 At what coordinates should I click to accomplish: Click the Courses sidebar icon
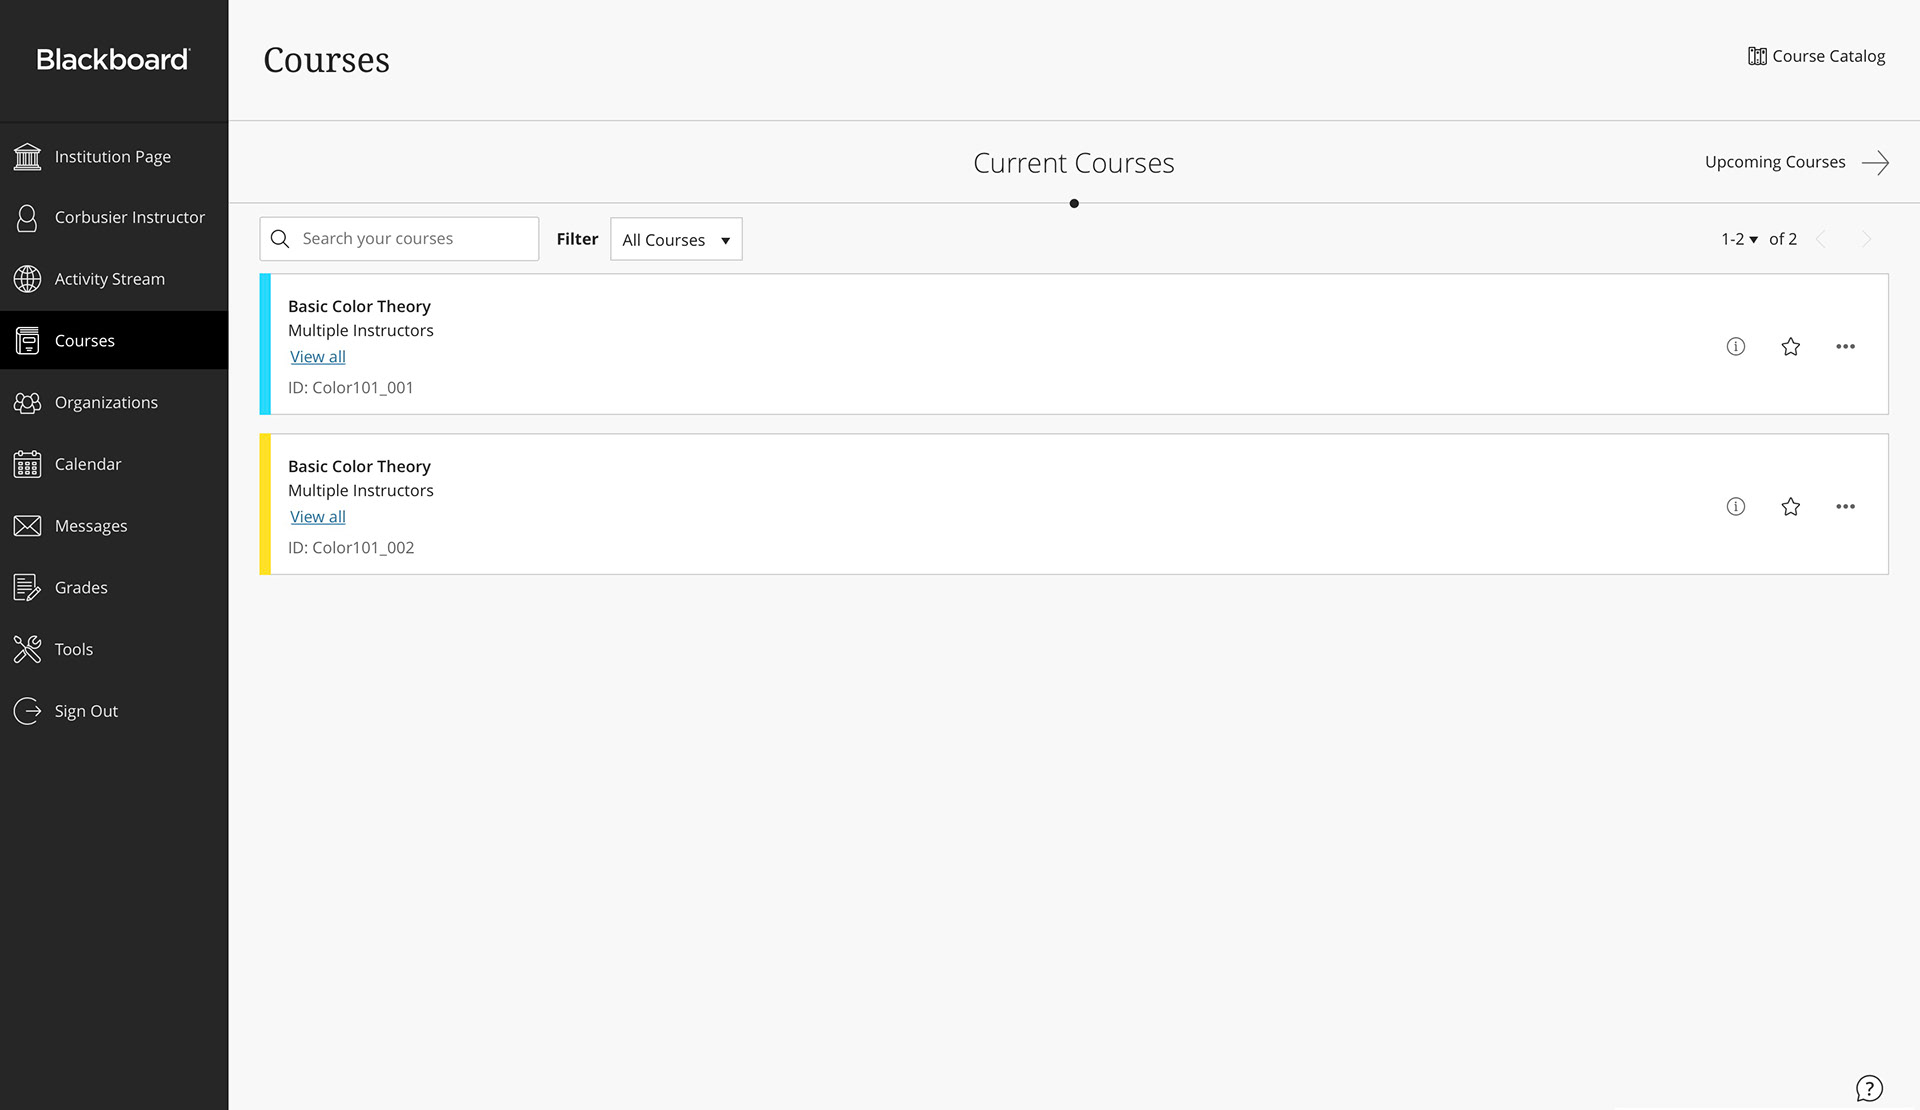[x=27, y=341]
